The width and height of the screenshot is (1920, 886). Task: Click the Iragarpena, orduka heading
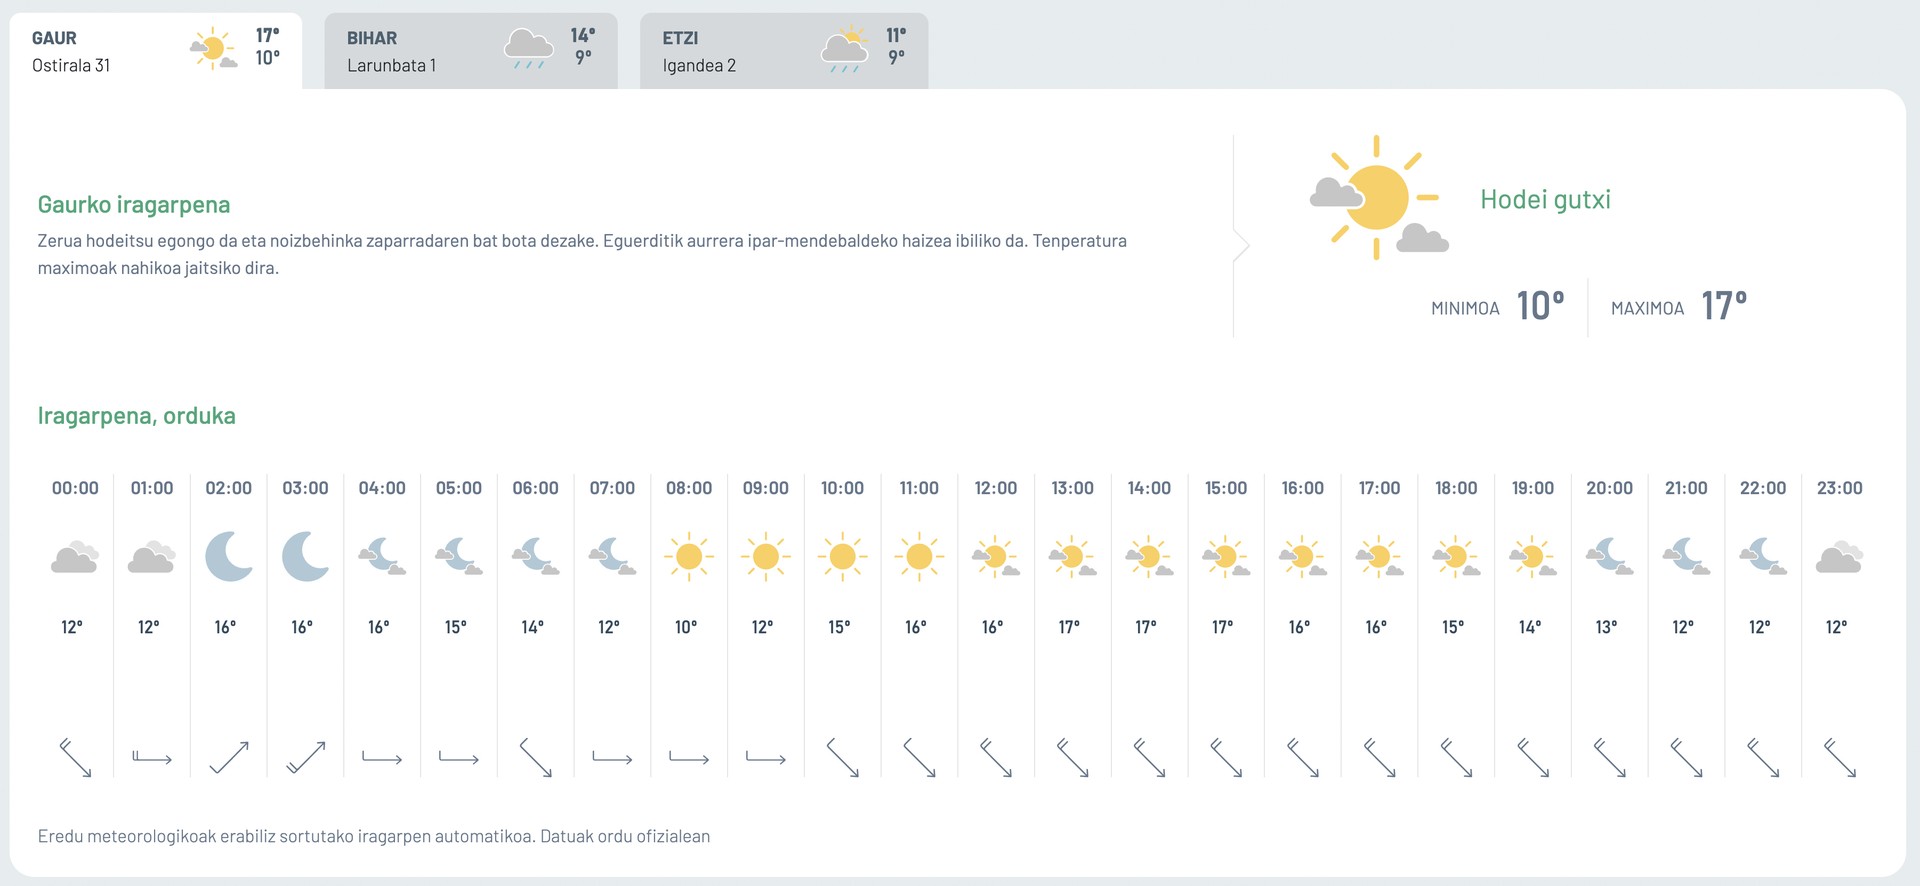[137, 416]
